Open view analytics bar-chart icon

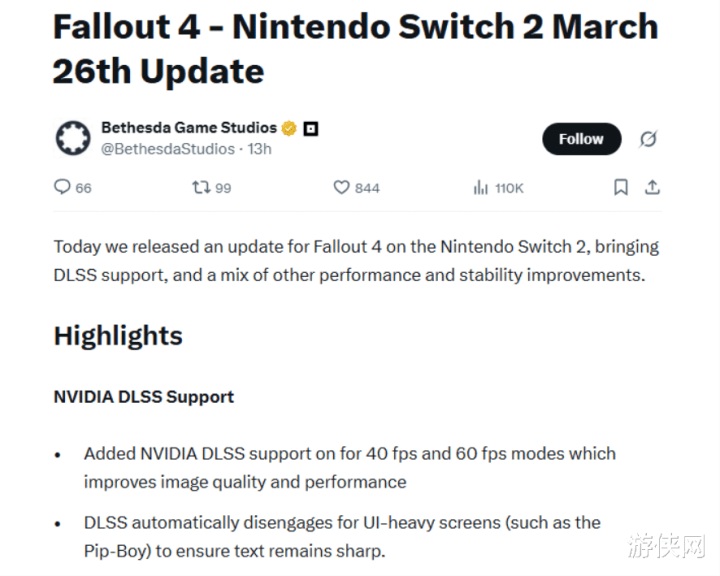click(x=481, y=187)
